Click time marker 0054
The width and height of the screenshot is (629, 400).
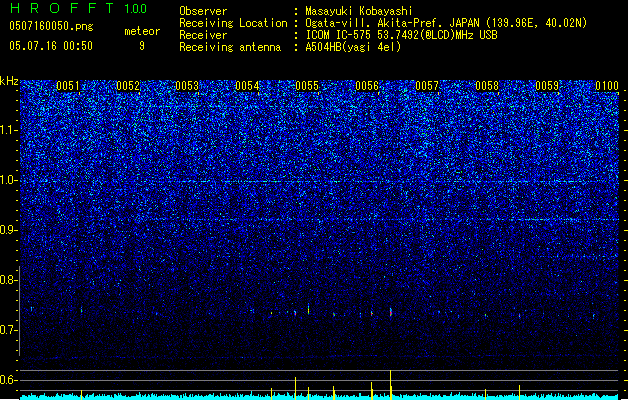(247, 86)
